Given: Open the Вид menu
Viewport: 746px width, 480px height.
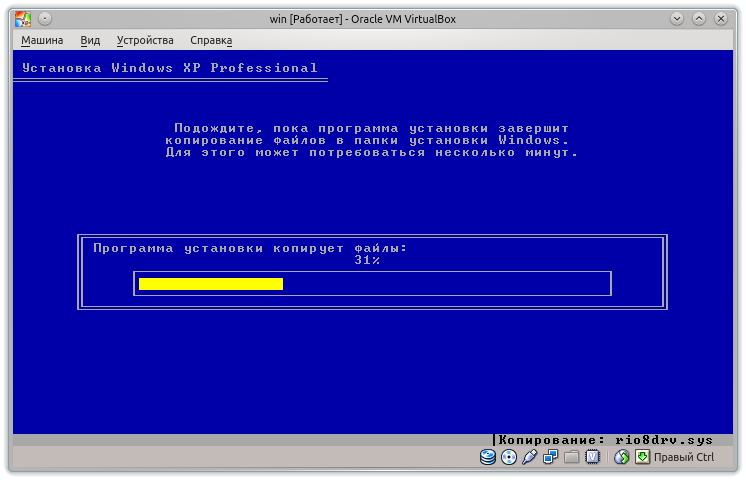Looking at the screenshot, I should (x=90, y=40).
